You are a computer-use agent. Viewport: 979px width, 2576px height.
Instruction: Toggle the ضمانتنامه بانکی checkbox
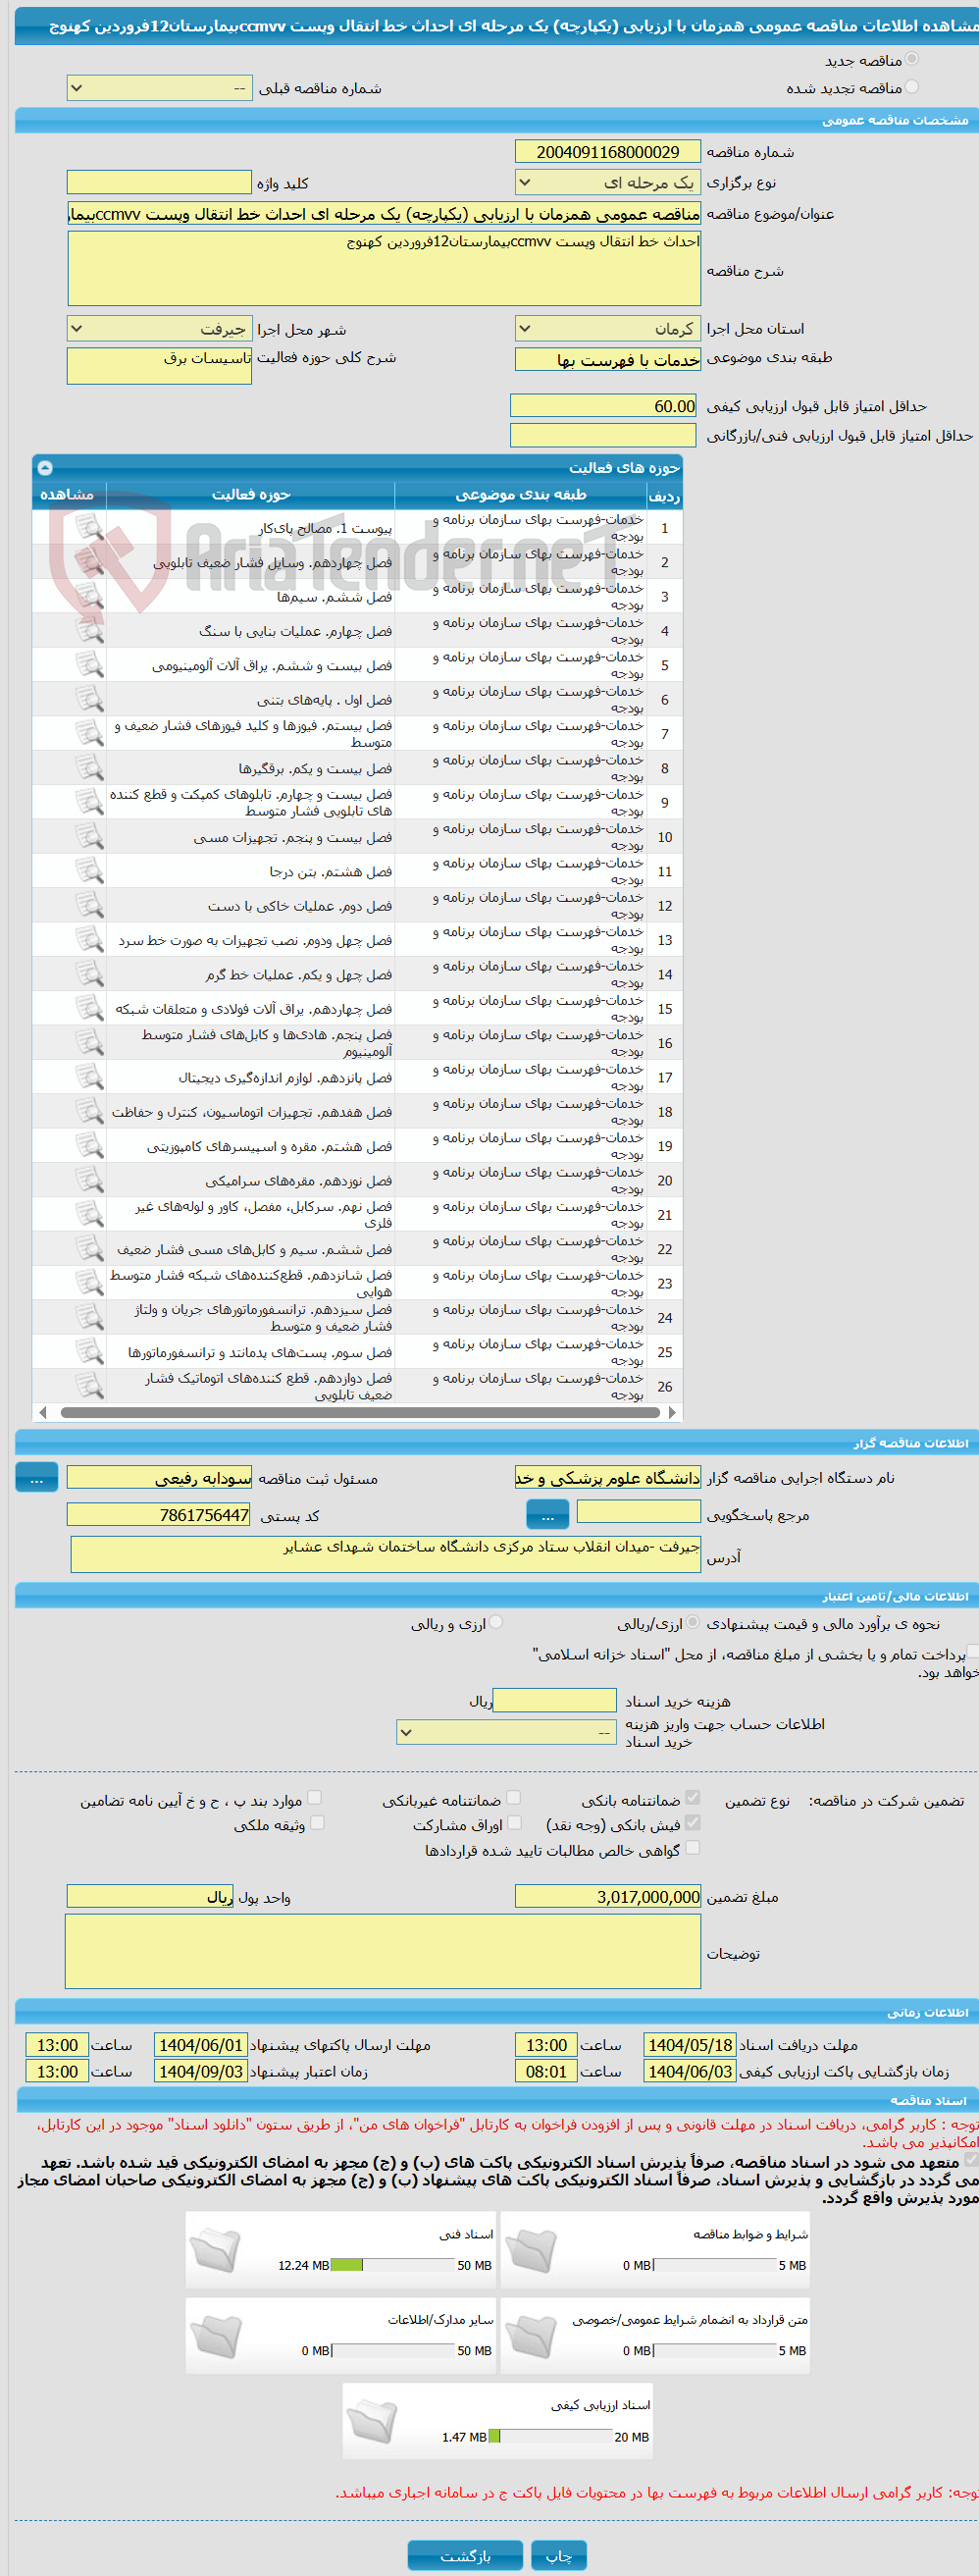coord(692,1798)
